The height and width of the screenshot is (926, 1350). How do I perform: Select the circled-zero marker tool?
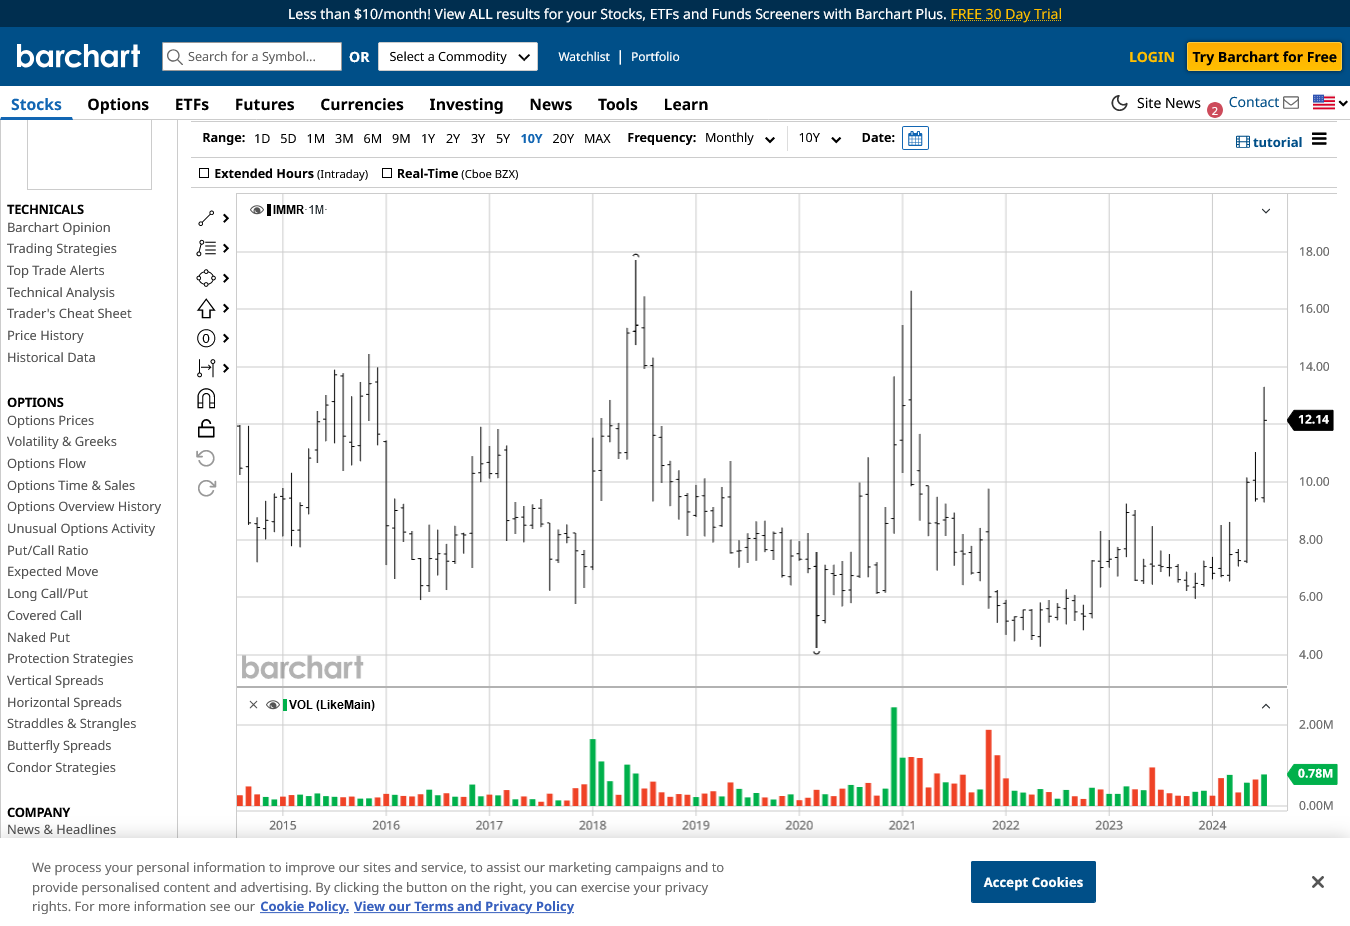tap(206, 338)
